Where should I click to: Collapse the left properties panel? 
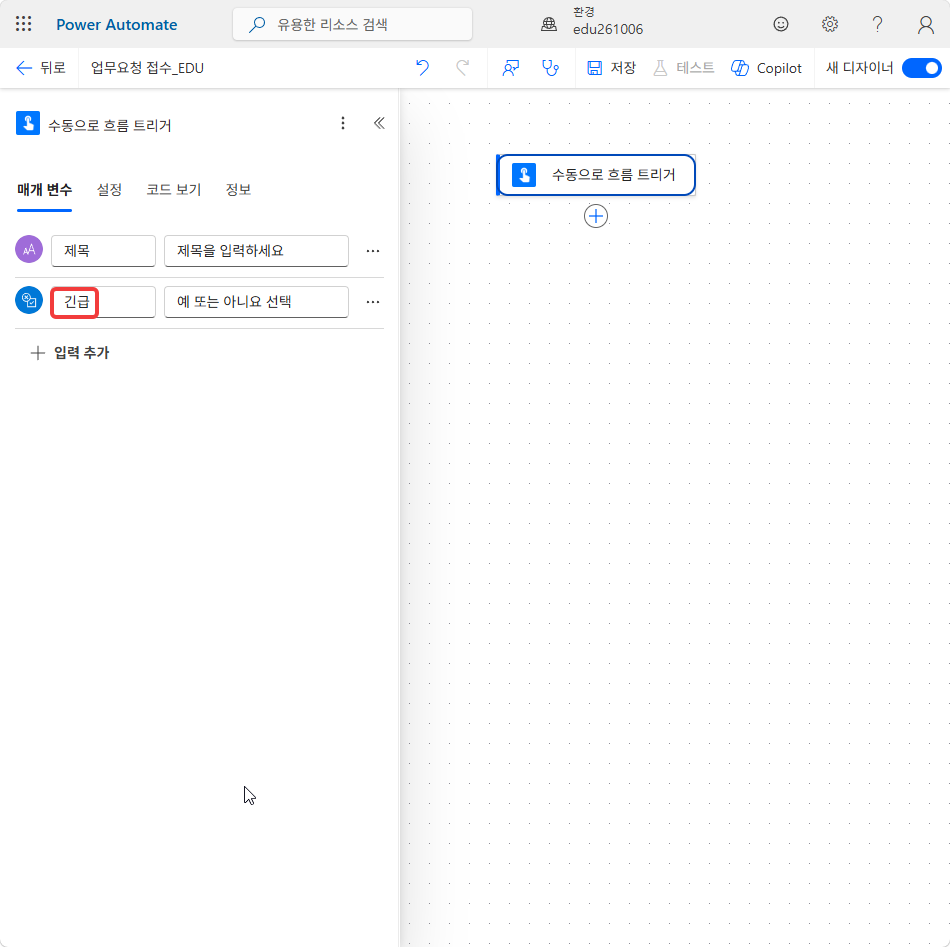point(379,124)
